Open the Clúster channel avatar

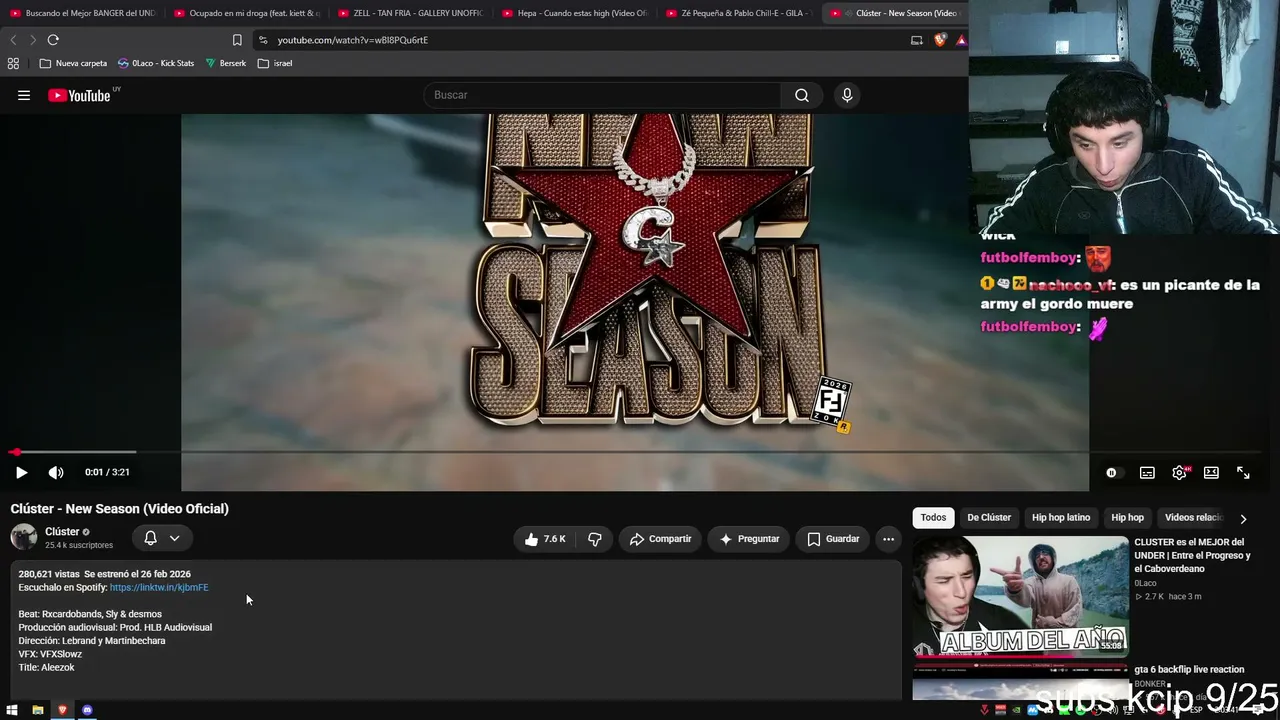(24, 537)
